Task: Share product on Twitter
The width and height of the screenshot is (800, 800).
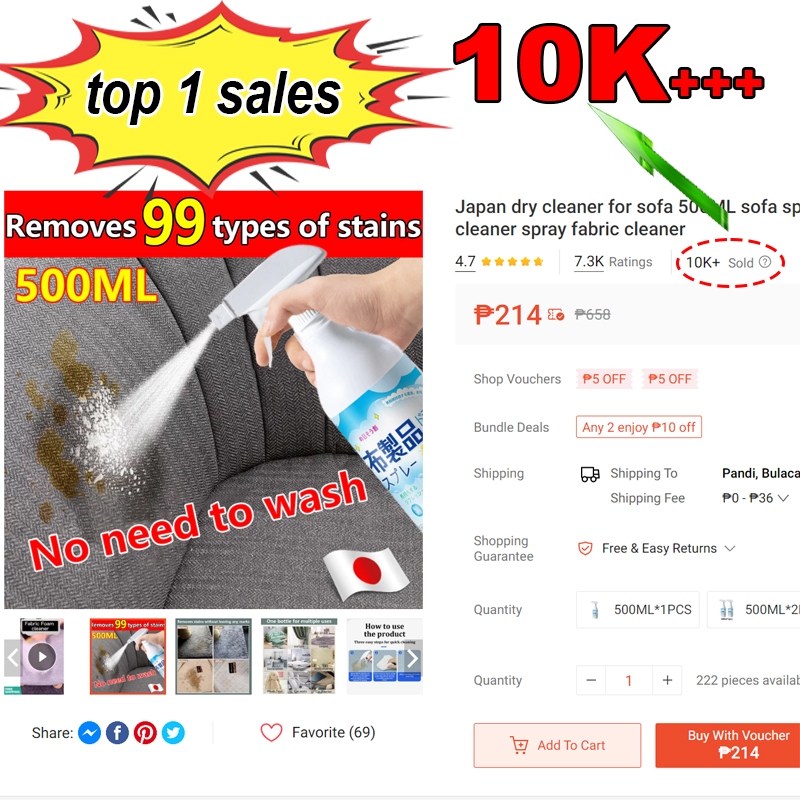Action: pyautogui.click(x=173, y=733)
